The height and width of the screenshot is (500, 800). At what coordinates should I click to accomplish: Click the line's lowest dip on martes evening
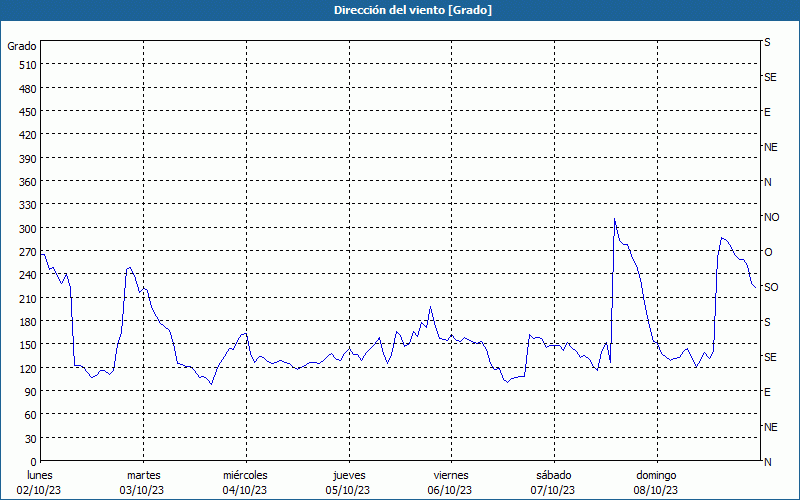click(x=211, y=384)
